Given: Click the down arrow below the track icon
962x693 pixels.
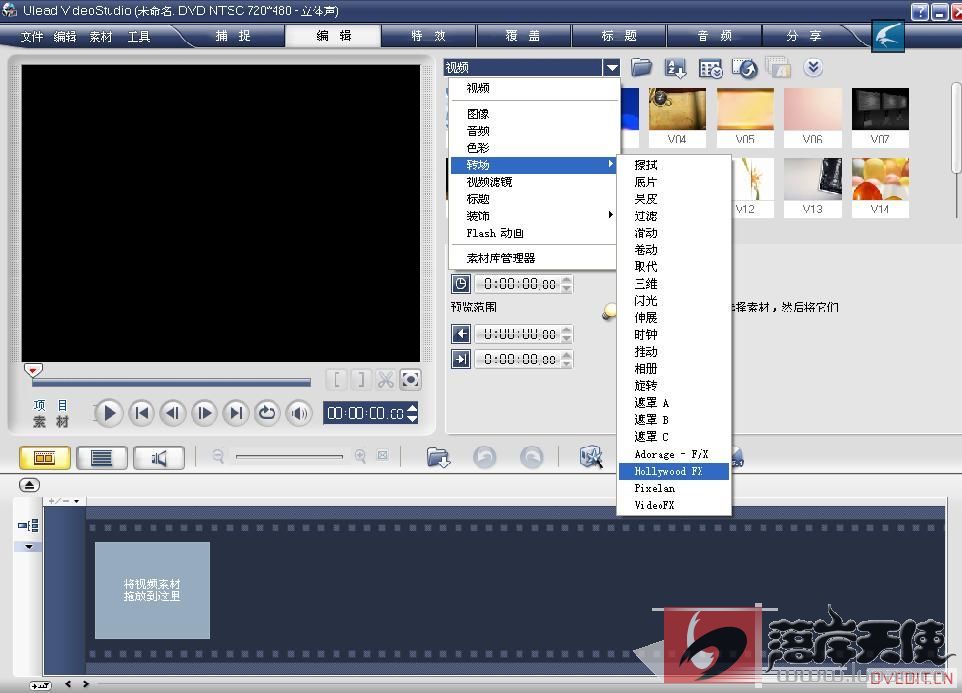Looking at the screenshot, I should [x=28, y=546].
